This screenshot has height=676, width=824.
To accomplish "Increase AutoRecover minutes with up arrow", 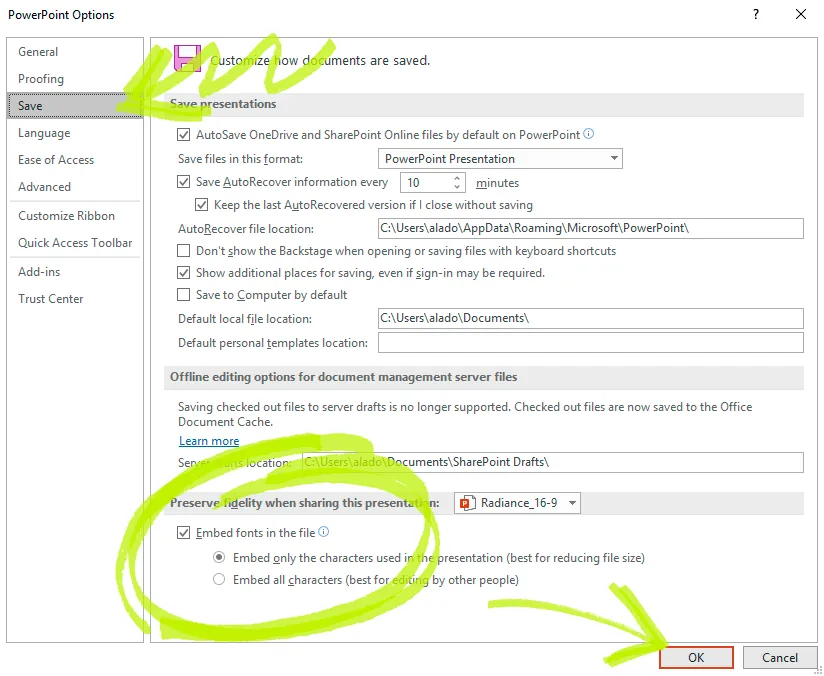I will click(x=457, y=178).
